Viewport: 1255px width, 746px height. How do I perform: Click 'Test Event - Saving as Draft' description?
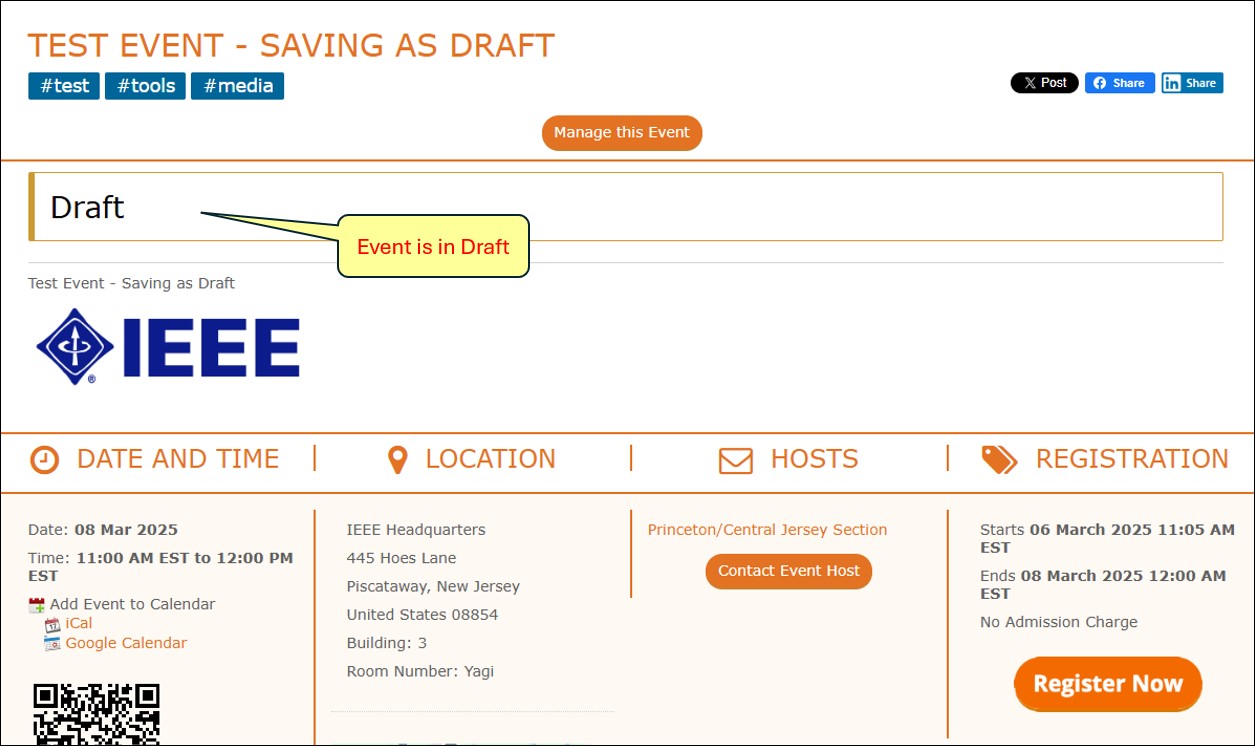(131, 283)
